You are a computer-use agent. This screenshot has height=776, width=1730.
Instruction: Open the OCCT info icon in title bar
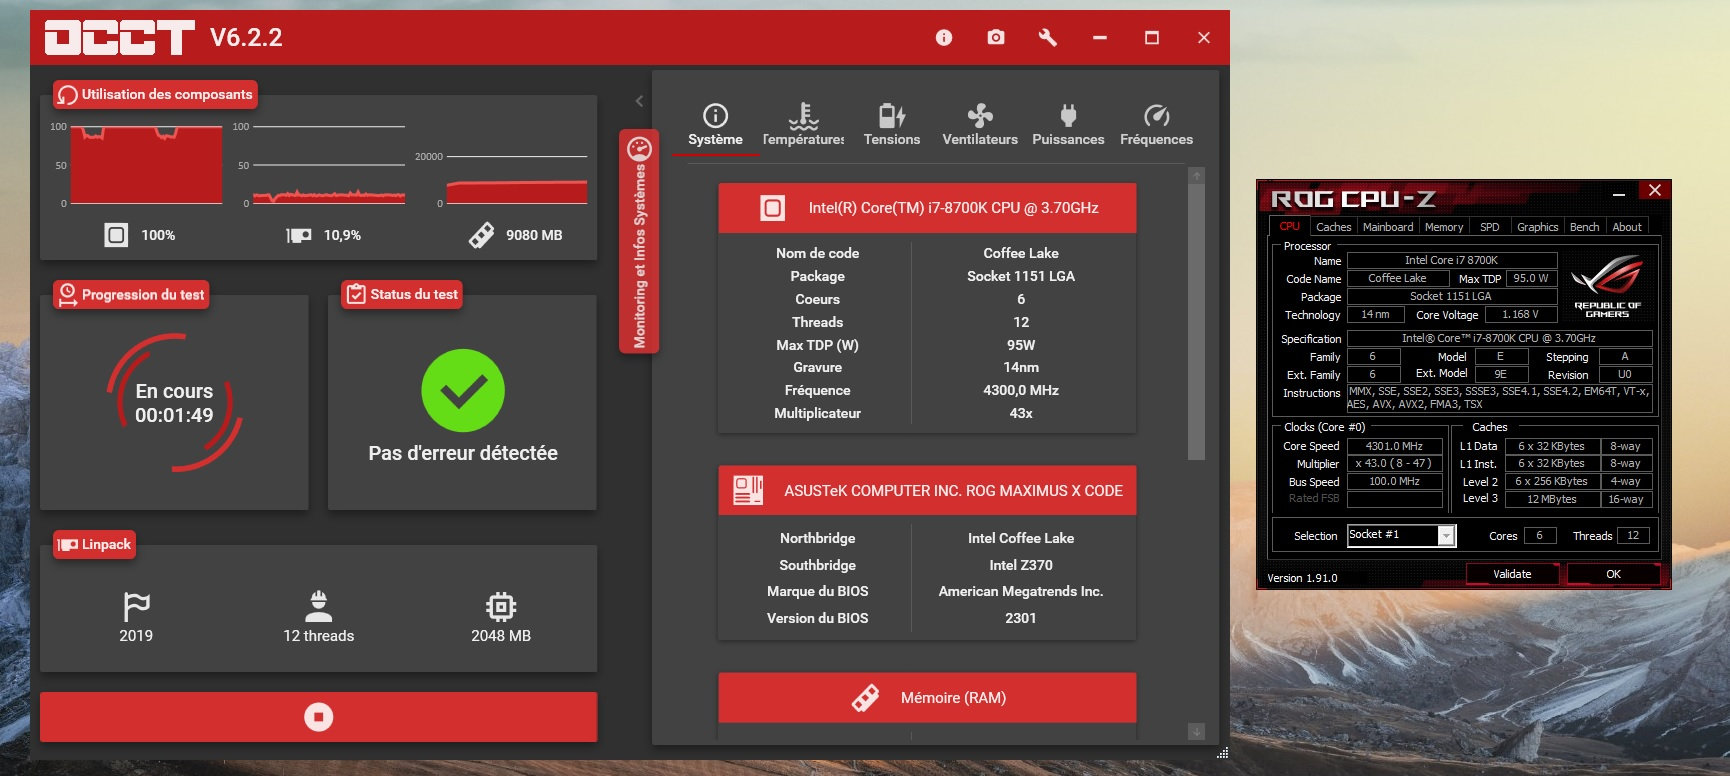[944, 37]
